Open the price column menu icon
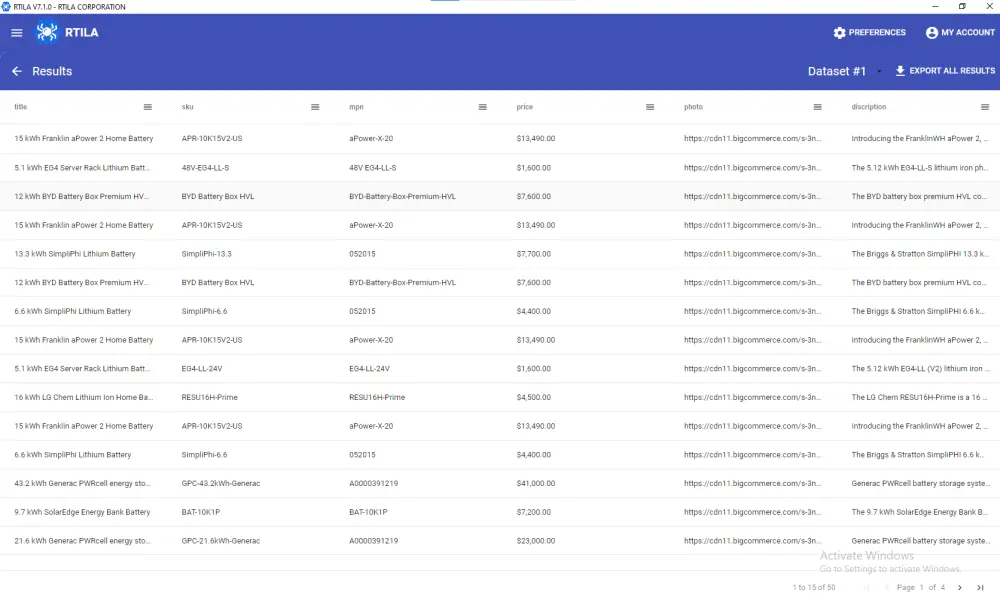The height and width of the screenshot is (599, 1000). [650, 107]
